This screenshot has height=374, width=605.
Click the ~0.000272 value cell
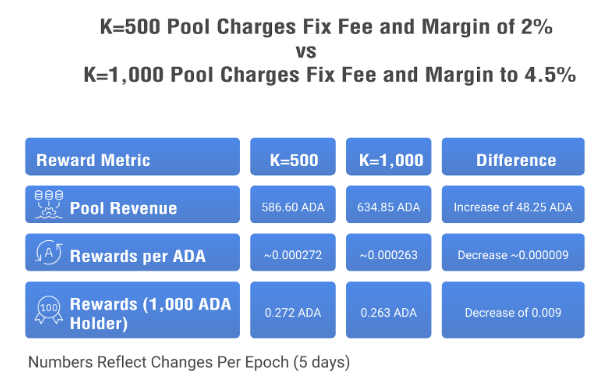pyautogui.click(x=293, y=252)
